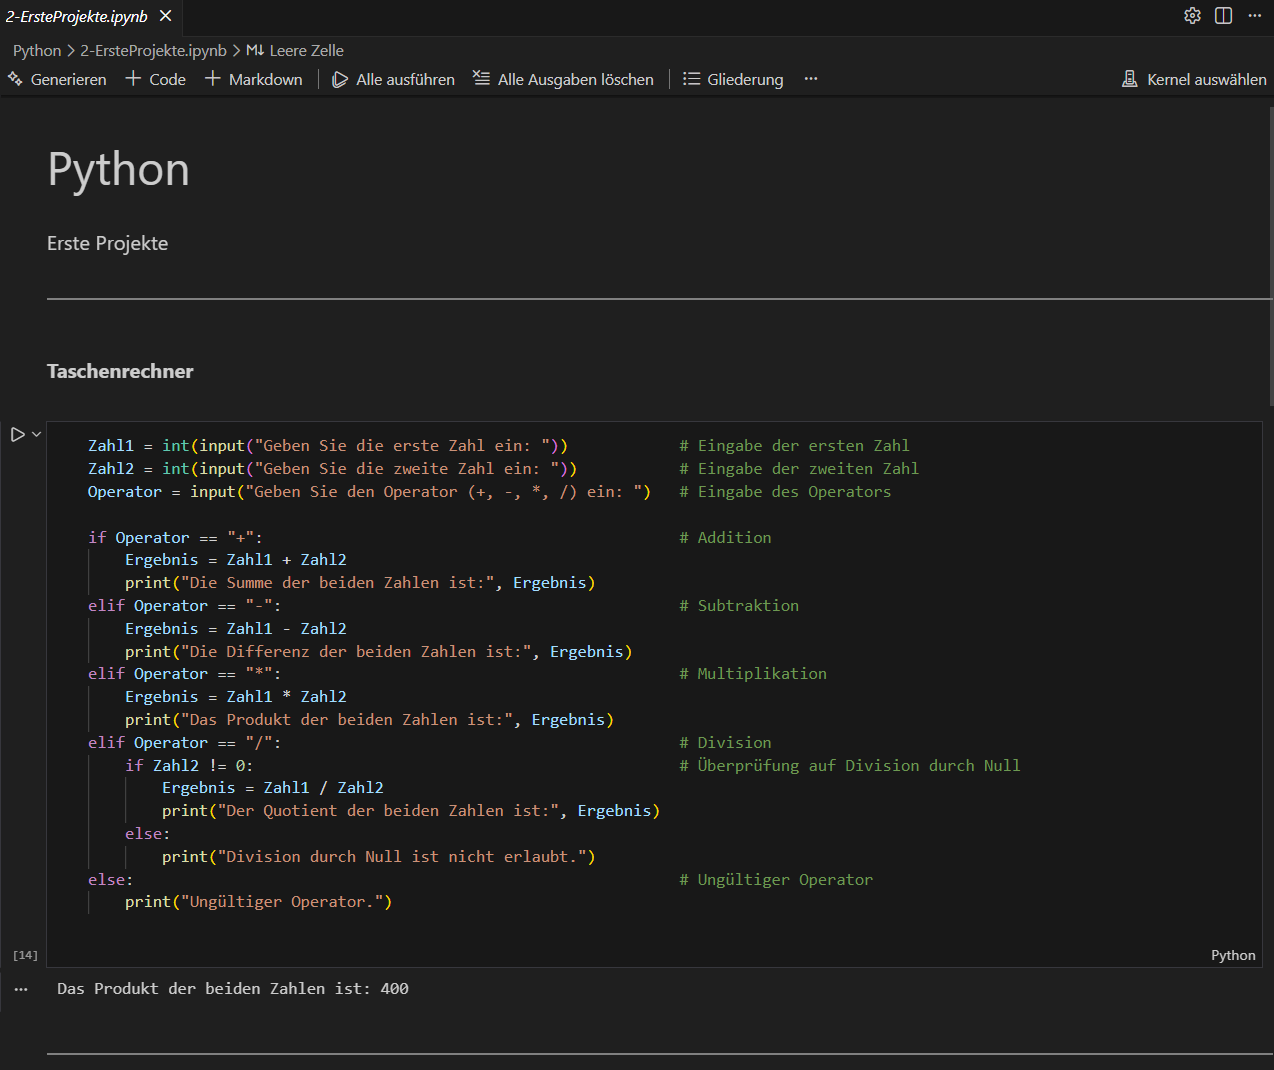The height and width of the screenshot is (1070, 1274).
Task: Open cell output actions ellipsis
Action: tap(21, 989)
